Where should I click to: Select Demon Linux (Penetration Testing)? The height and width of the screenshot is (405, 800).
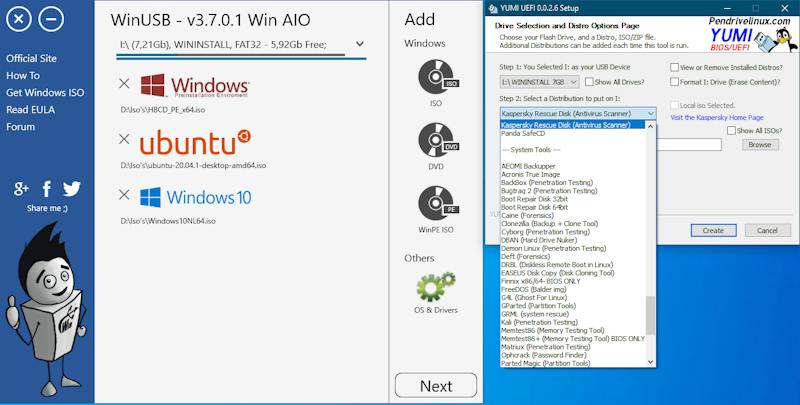(x=554, y=248)
